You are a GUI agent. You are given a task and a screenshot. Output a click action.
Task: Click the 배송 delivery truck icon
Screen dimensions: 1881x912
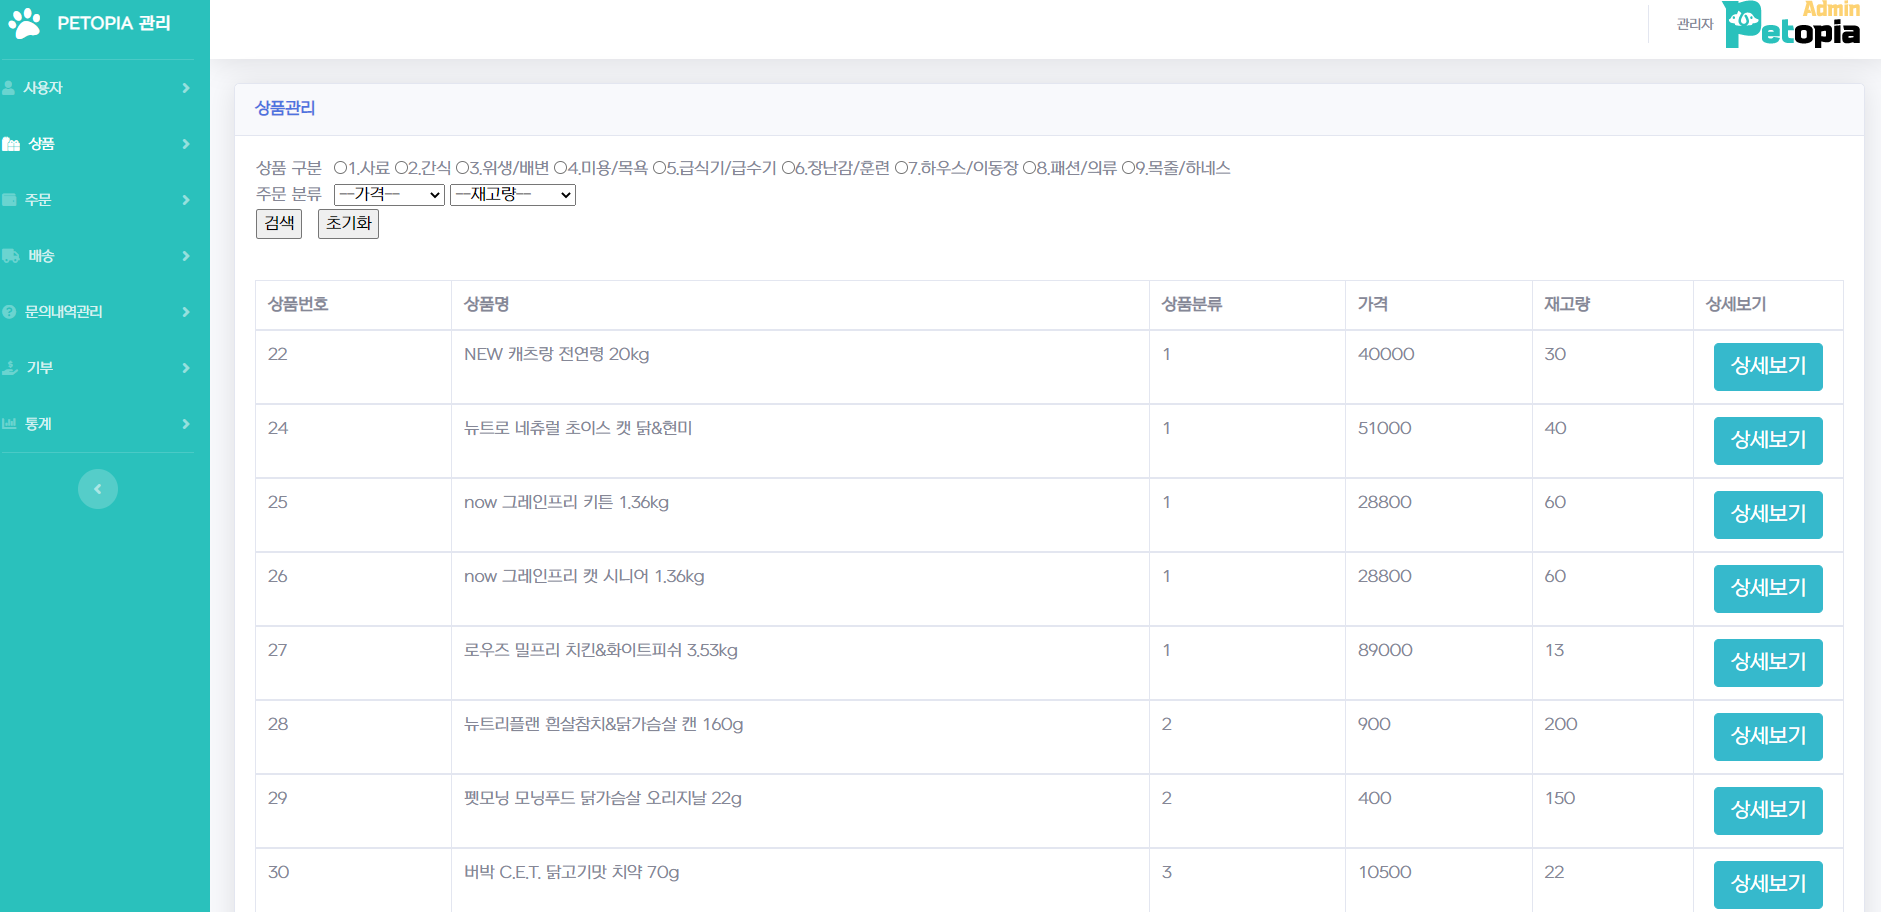tap(10, 255)
